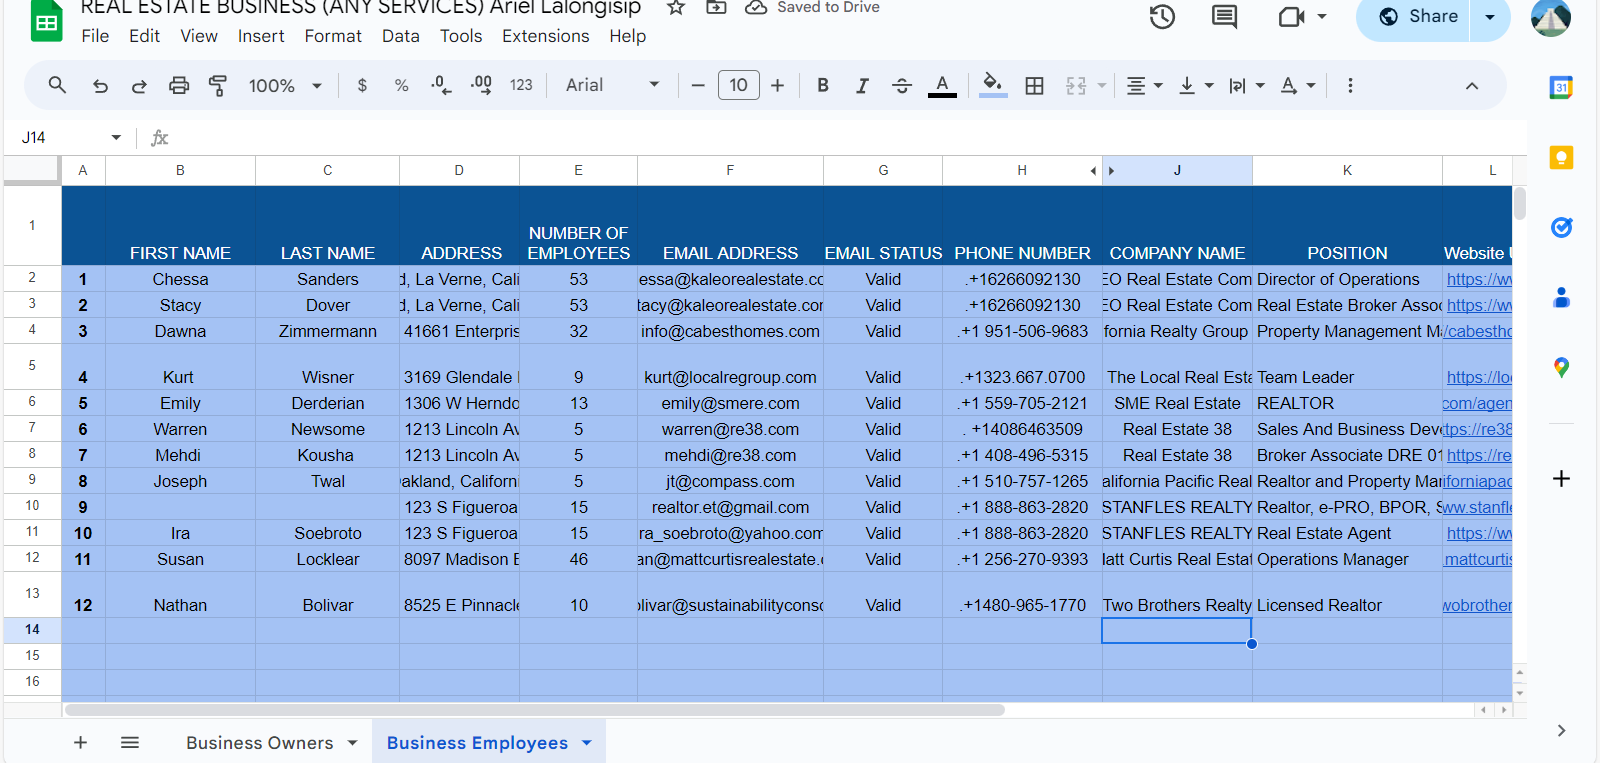Decrease font size with minus button
1600x763 pixels.
[x=698, y=86]
